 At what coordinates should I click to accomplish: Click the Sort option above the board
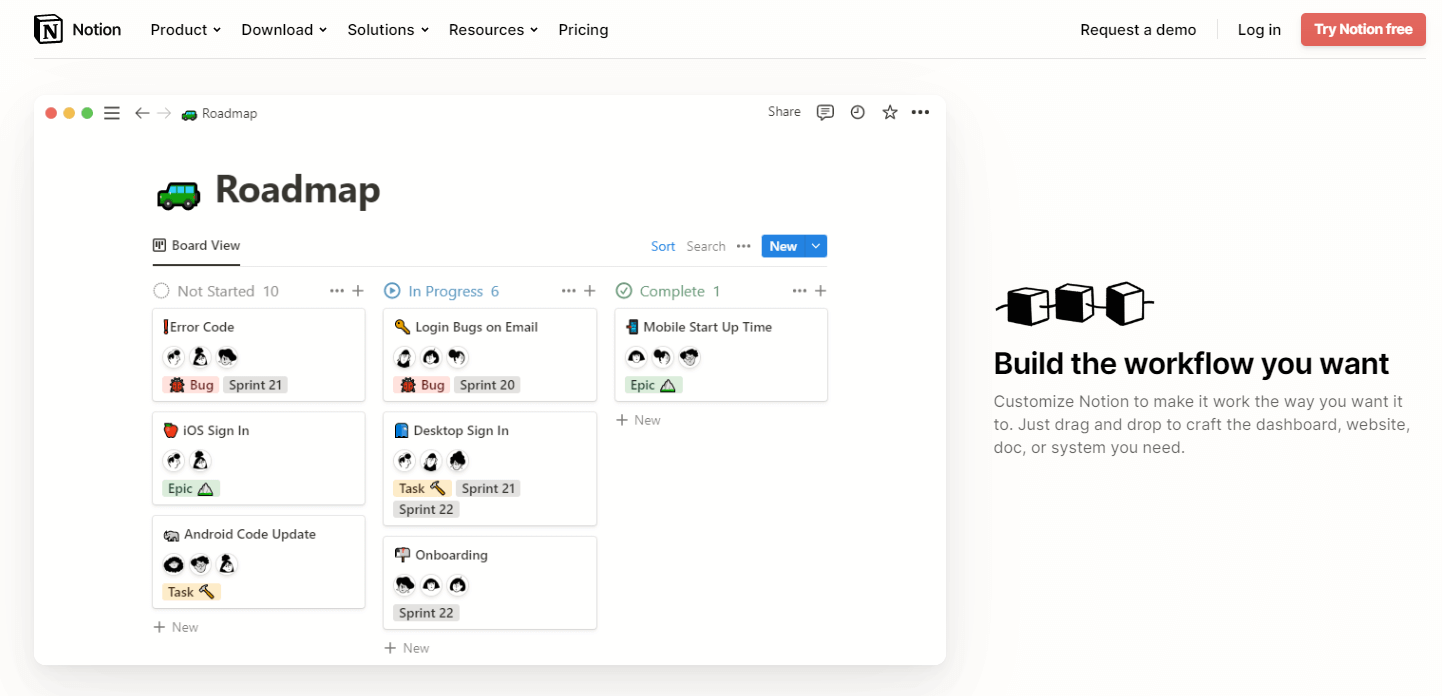(x=662, y=246)
